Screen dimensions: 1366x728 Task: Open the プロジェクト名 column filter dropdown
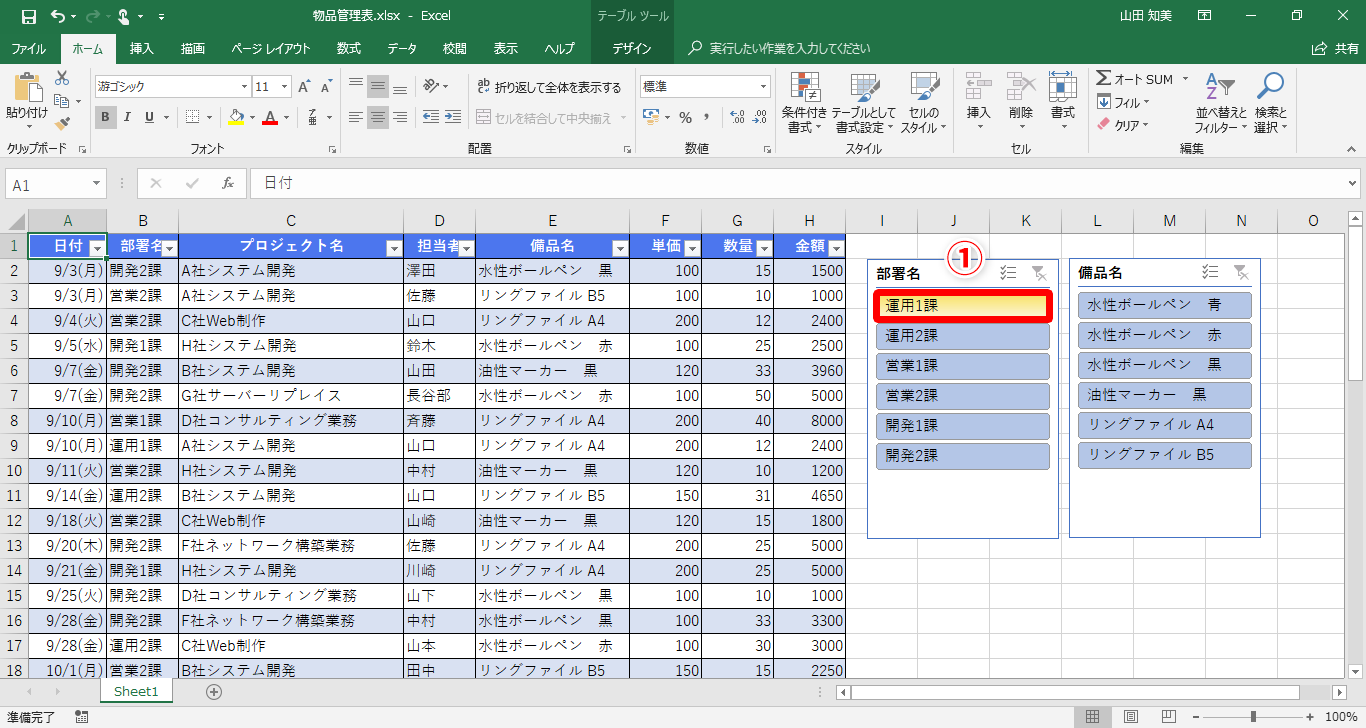tap(394, 248)
